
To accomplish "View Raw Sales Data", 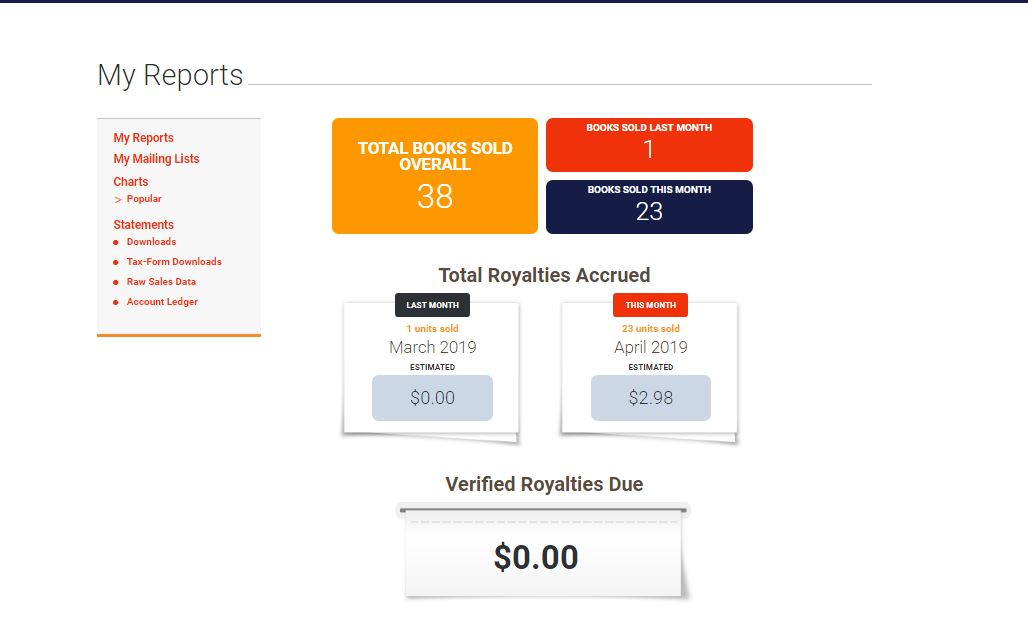I will [161, 282].
